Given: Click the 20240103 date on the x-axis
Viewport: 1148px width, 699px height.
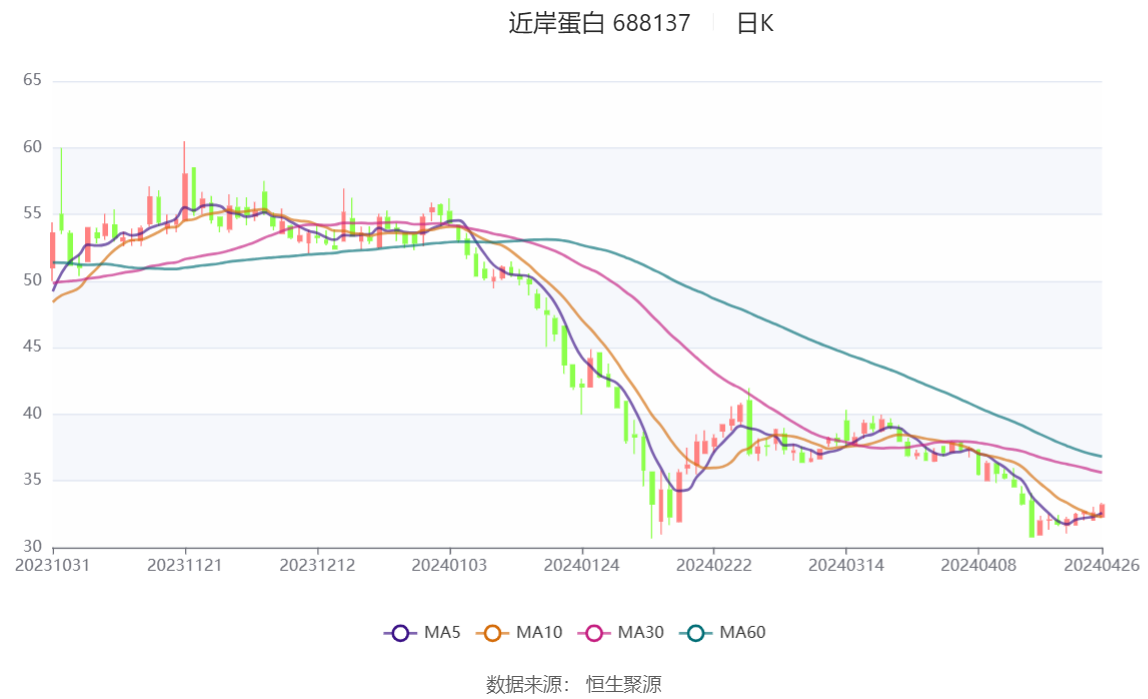Looking at the screenshot, I should coord(450,565).
